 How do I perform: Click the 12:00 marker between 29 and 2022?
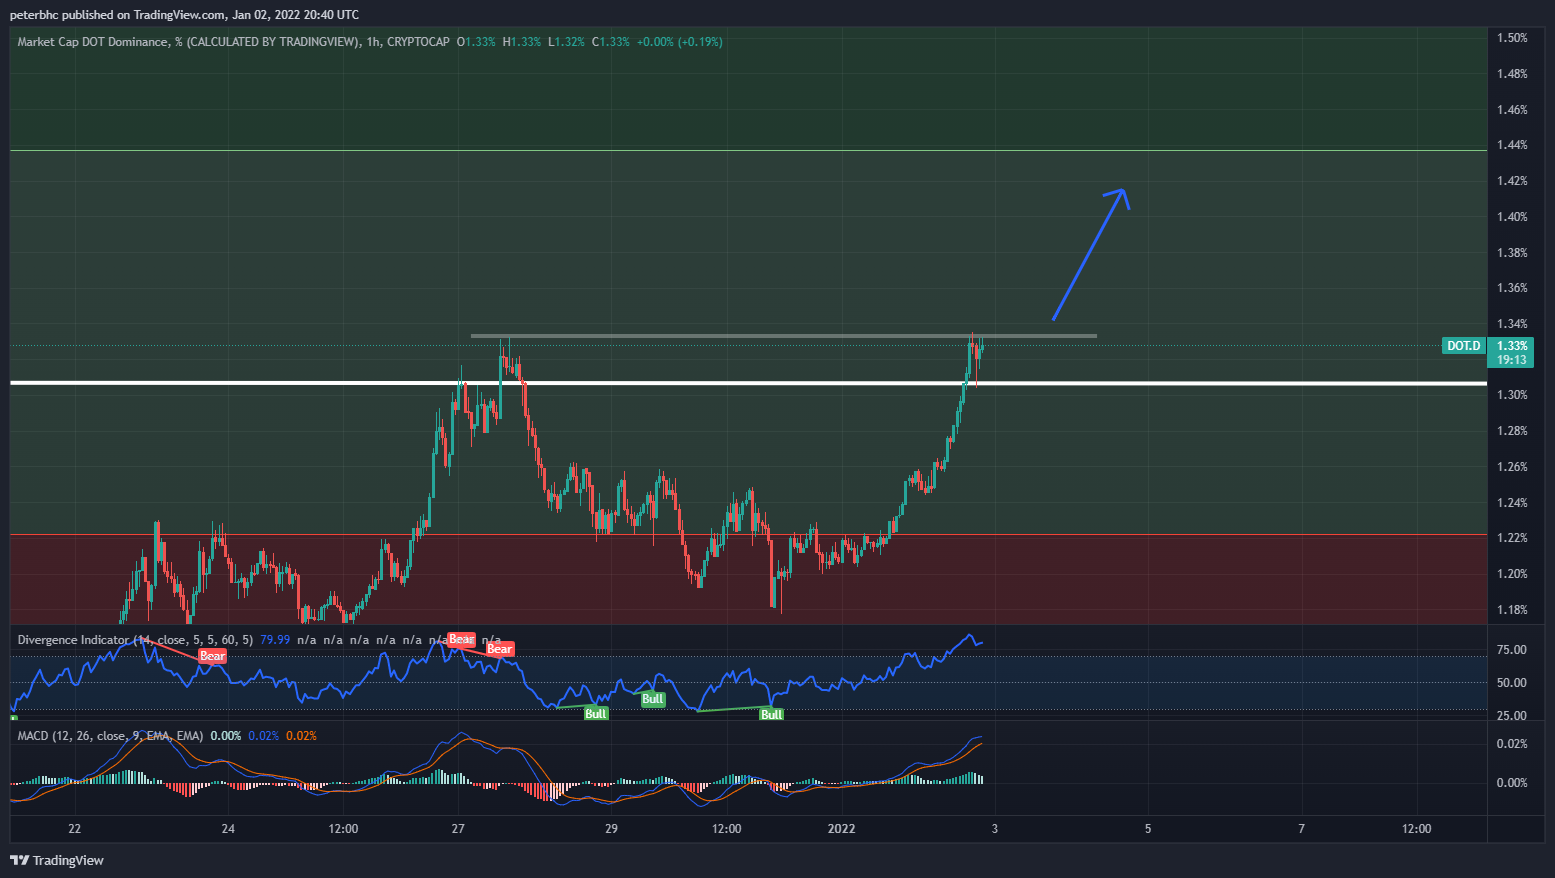point(726,829)
